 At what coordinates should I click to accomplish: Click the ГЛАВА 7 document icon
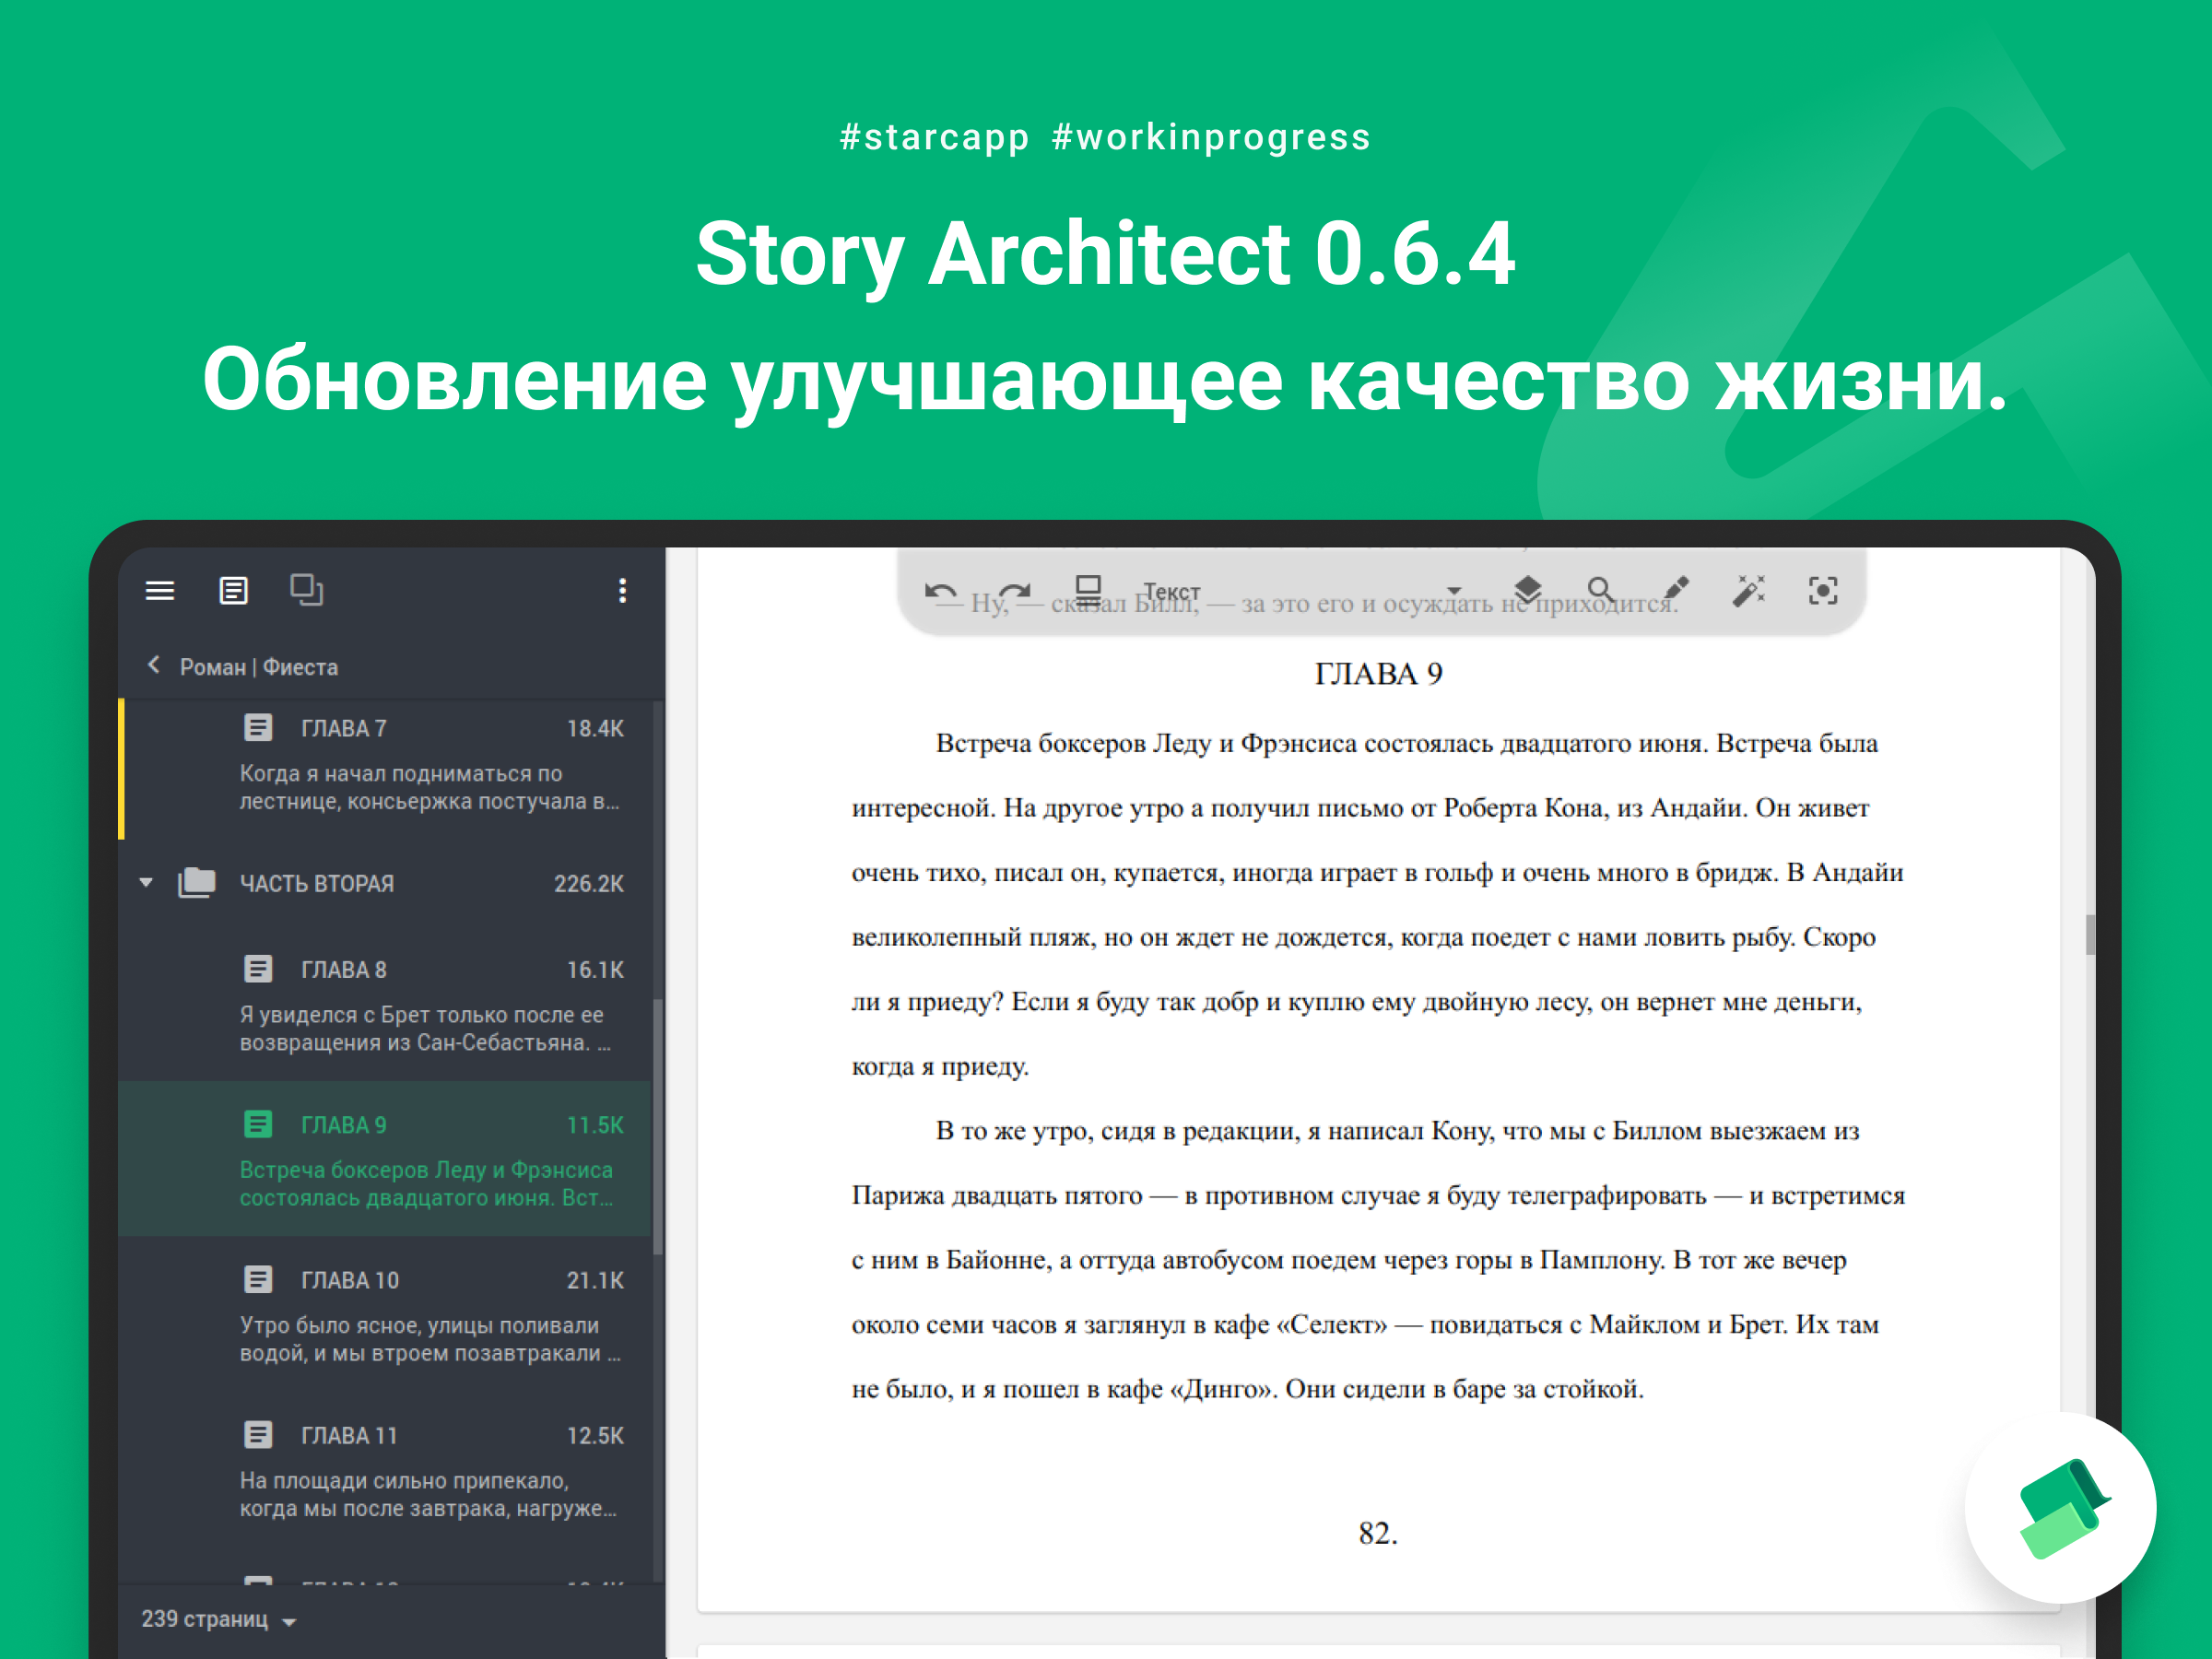(x=258, y=727)
